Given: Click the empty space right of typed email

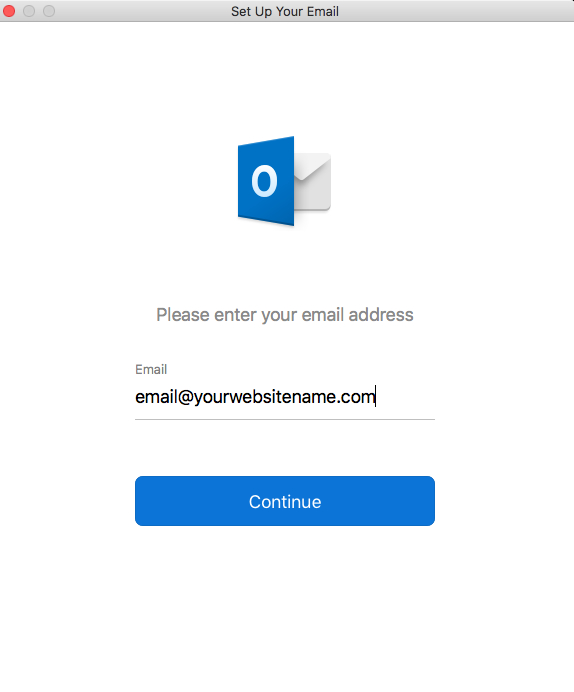Looking at the screenshot, I should pyautogui.click(x=405, y=397).
